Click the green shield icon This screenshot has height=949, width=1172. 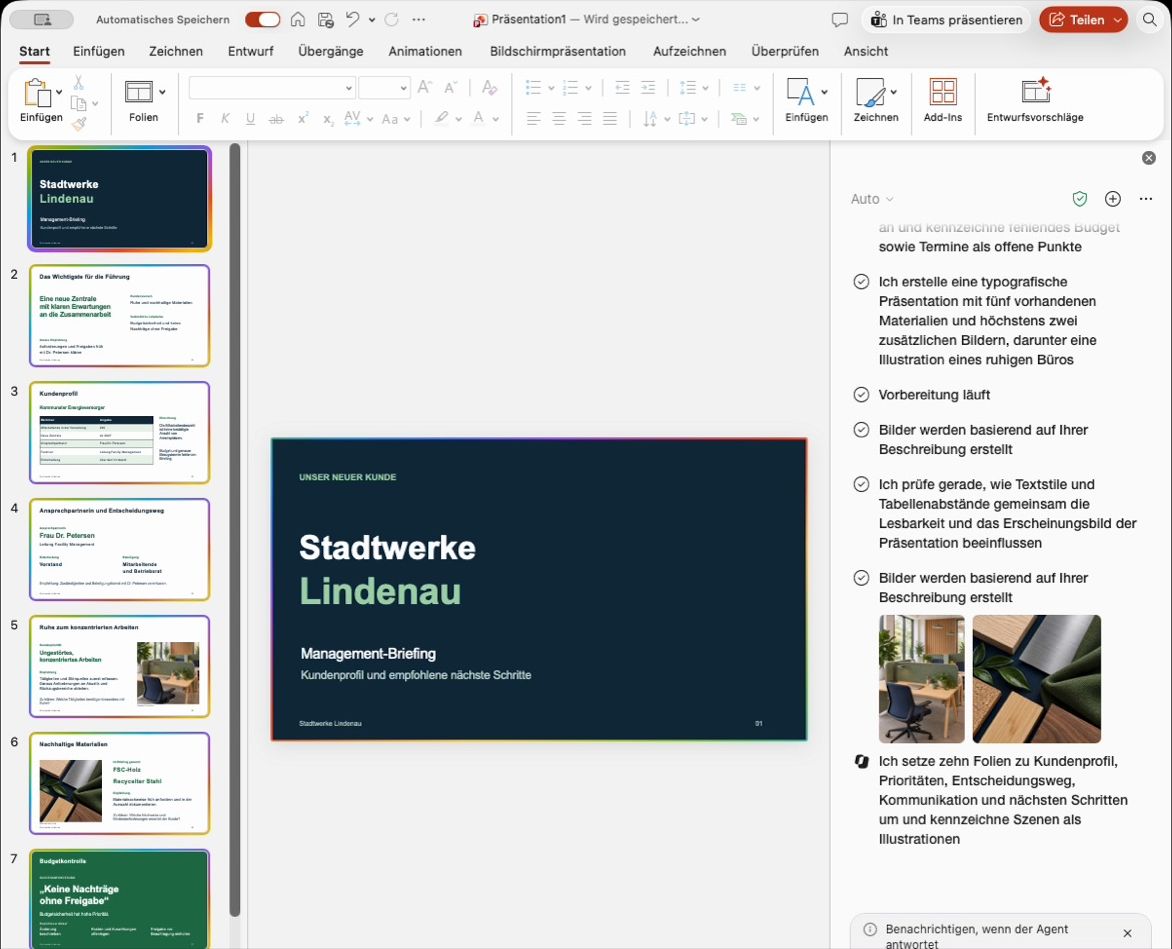[x=1079, y=199]
